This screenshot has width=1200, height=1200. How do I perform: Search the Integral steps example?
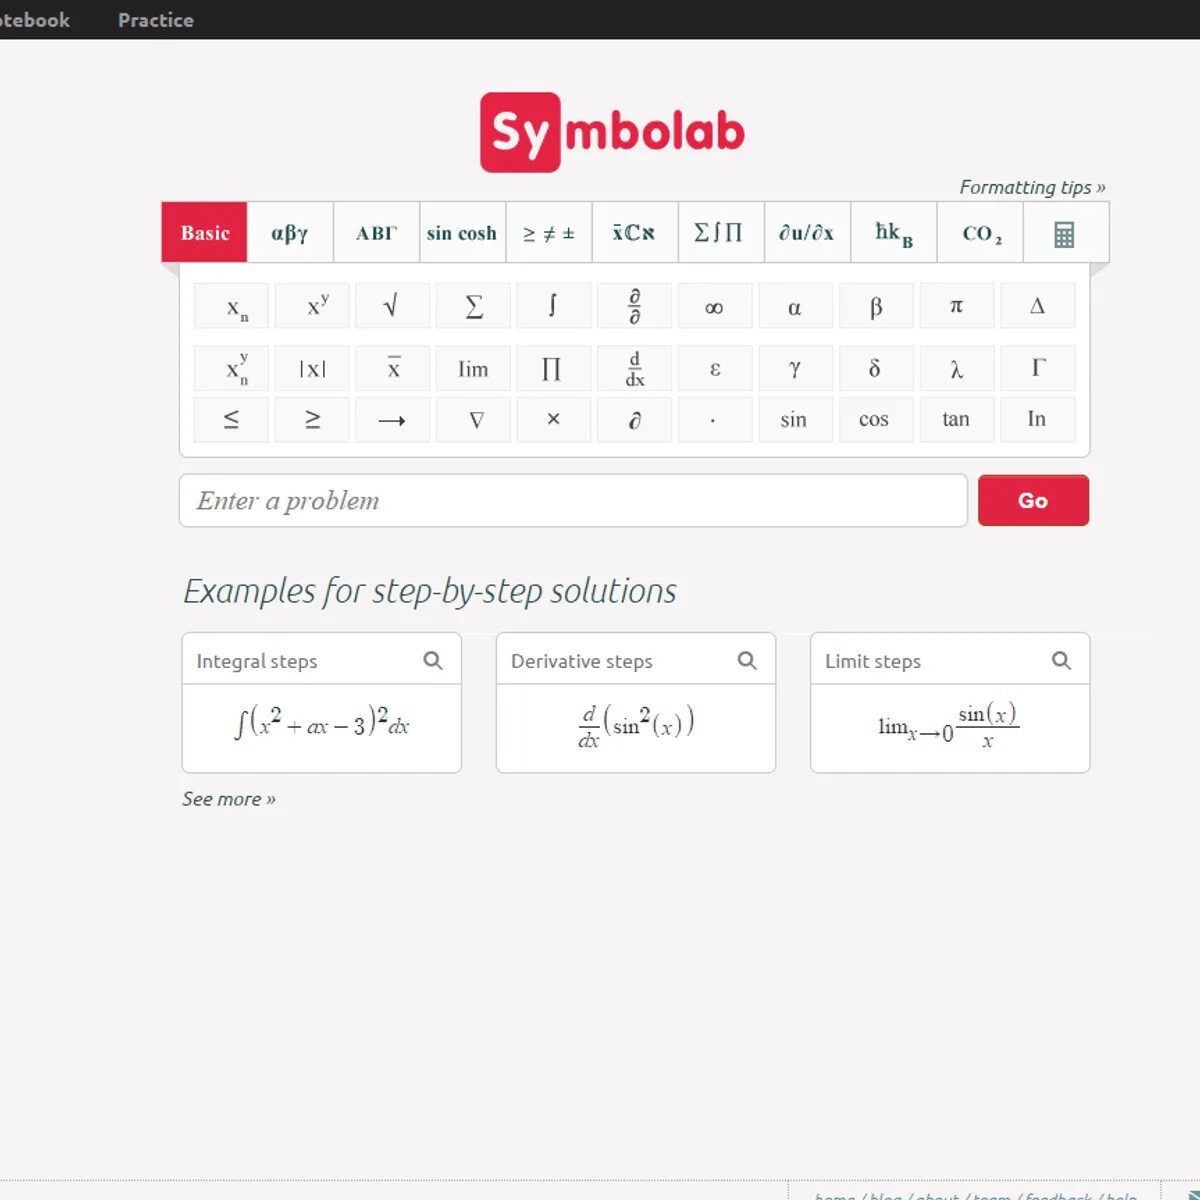coord(432,660)
